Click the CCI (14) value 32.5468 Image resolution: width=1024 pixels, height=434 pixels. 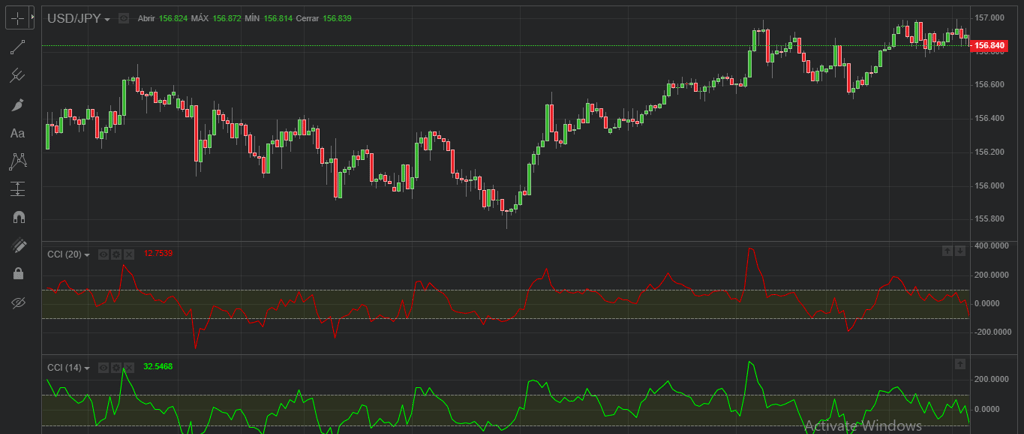(158, 366)
